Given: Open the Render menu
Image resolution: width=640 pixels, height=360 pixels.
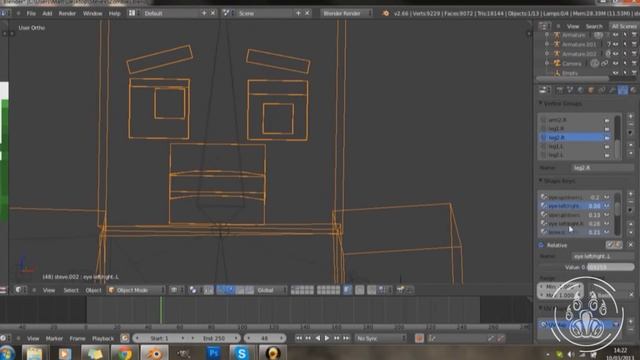Looking at the screenshot, I should click(67, 13).
